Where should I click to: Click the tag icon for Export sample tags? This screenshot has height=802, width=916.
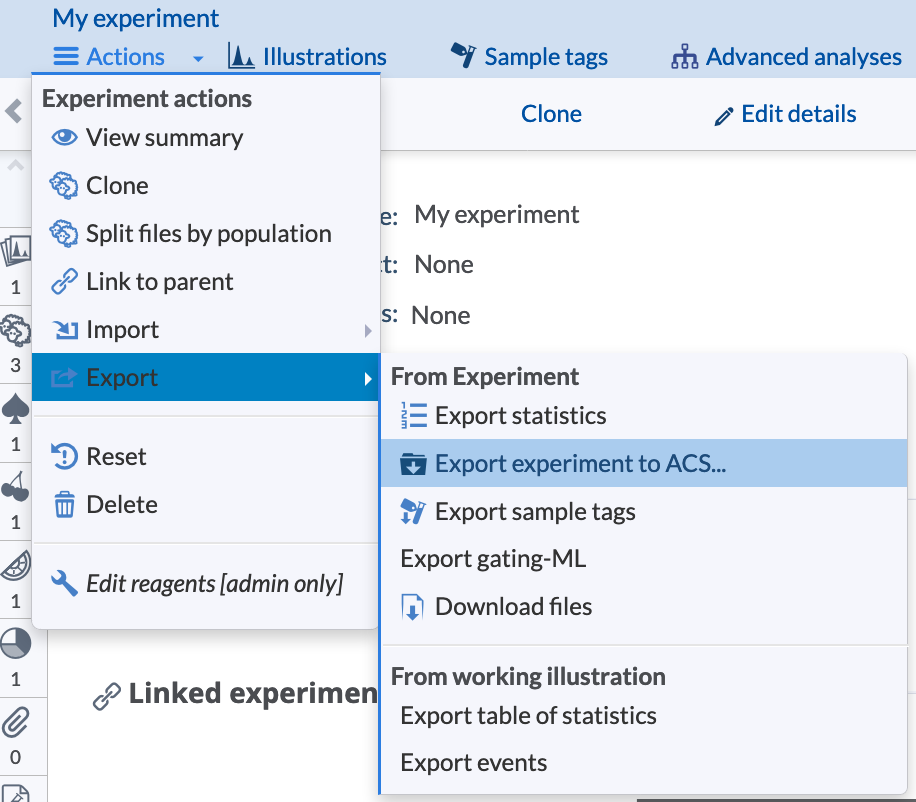pos(413,512)
